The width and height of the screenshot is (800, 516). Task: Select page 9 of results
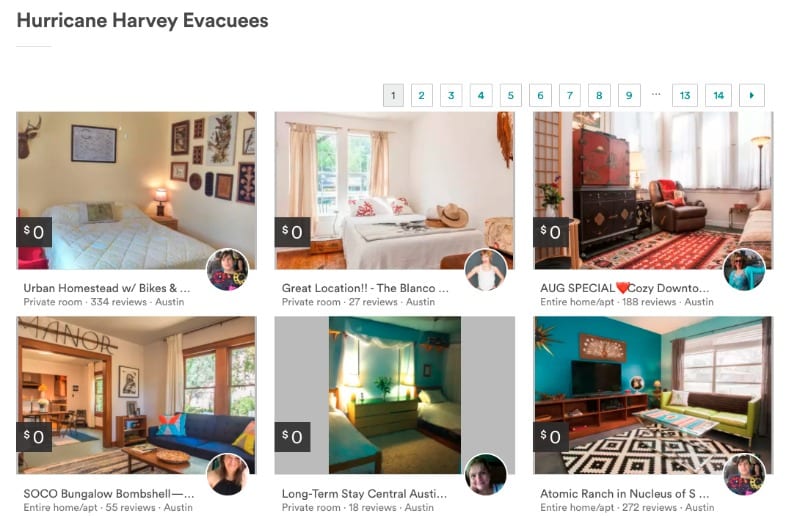tap(629, 95)
